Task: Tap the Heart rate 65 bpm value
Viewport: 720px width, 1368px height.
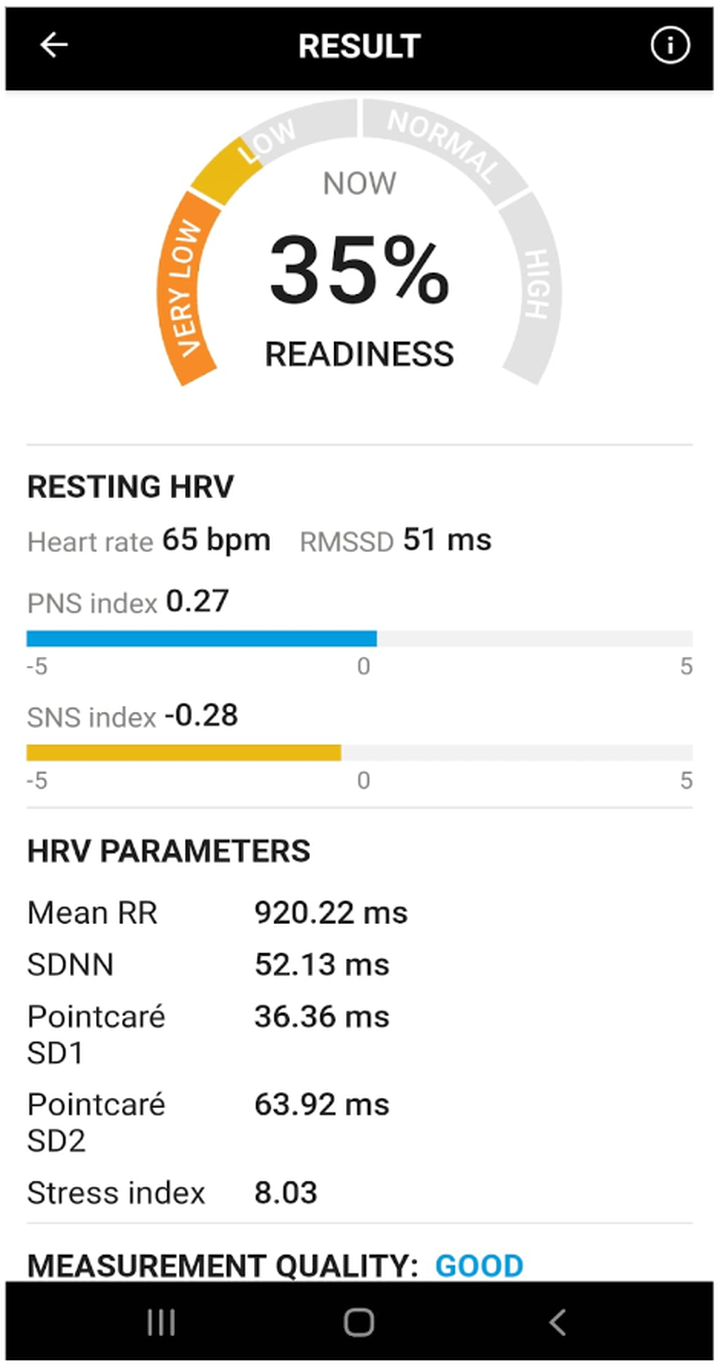Action: click(216, 541)
